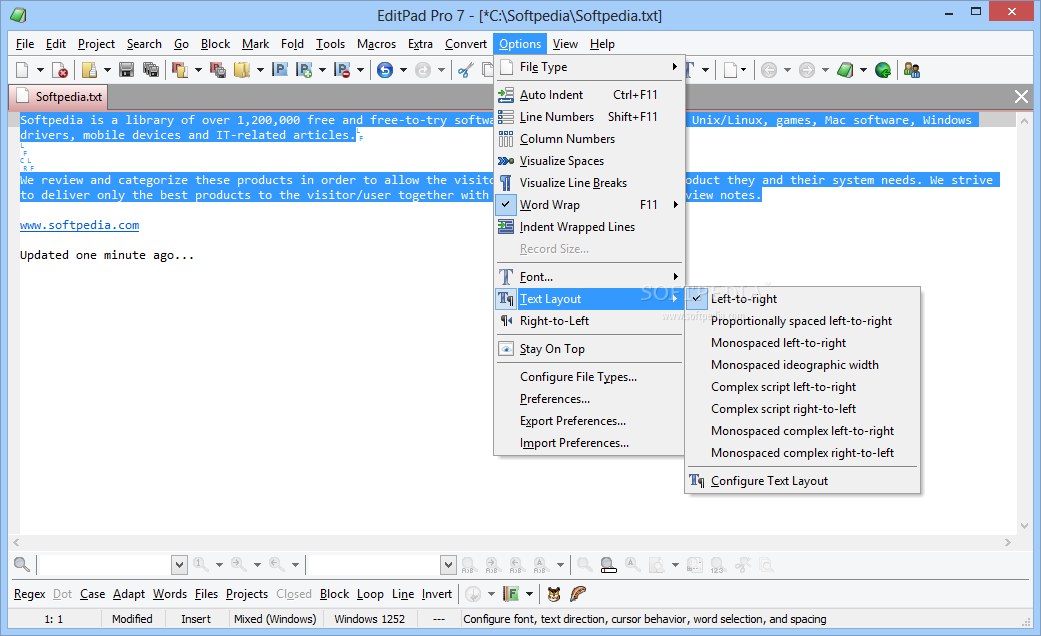Open dropdown beside green notebook icon
The width and height of the screenshot is (1041, 636).
point(863,70)
